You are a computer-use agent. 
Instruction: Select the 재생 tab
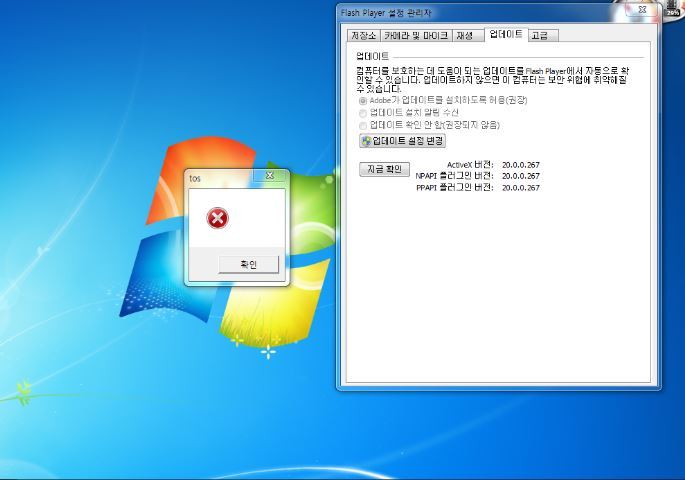(x=468, y=36)
